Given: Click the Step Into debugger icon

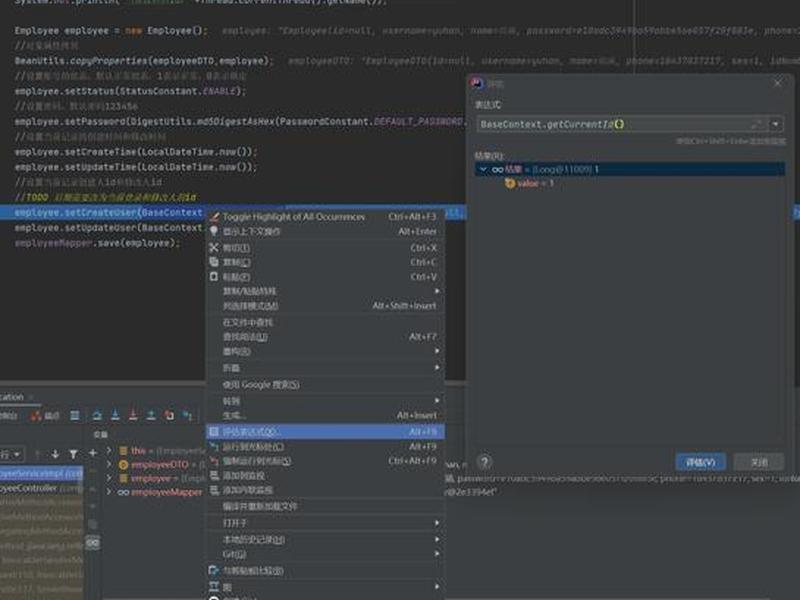Looking at the screenshot, I should (x=115, y=415).
